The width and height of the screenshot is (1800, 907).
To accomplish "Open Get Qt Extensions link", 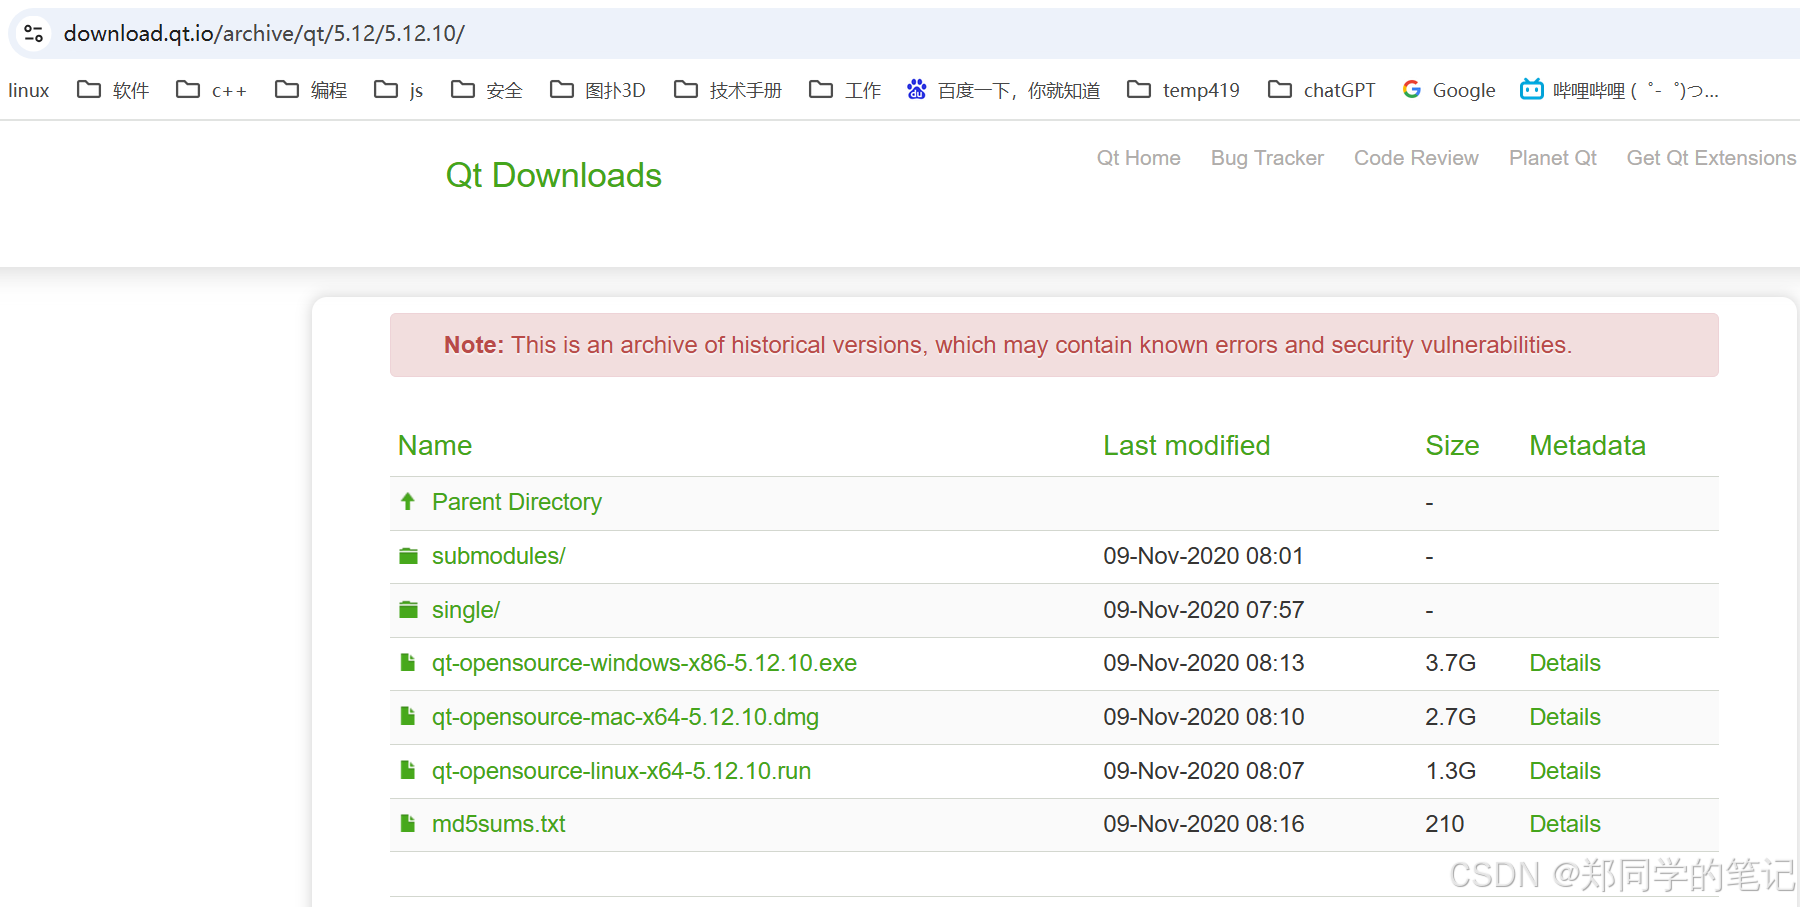I will 1711,158.
